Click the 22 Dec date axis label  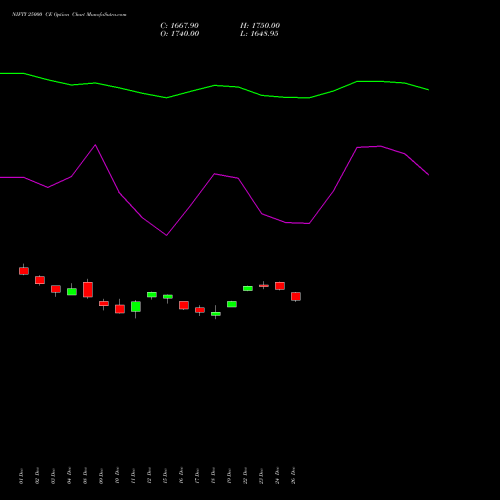pos(245,476)
